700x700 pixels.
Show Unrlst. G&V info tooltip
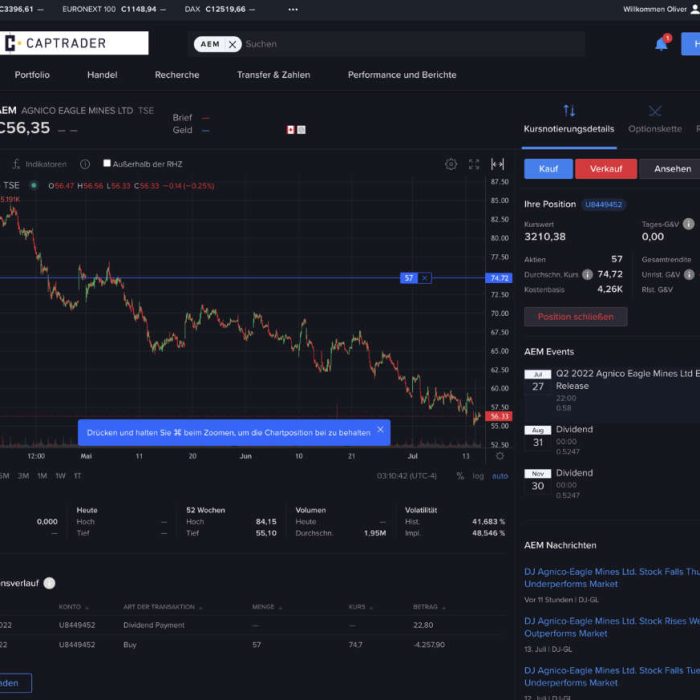click(x=689, y=275)
